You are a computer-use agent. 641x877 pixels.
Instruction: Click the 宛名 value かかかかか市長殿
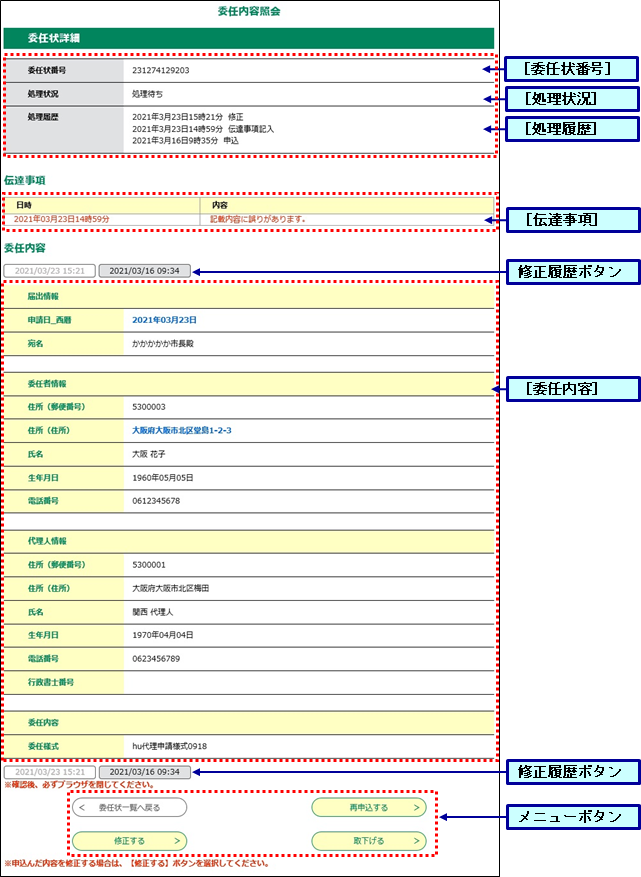click(163, 343)
